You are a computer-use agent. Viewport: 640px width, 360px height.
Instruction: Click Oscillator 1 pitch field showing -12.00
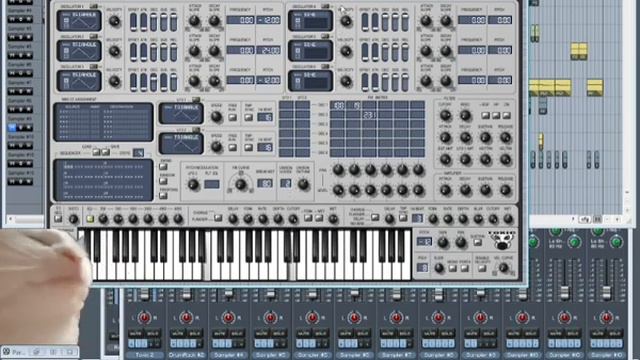point(268,20)
